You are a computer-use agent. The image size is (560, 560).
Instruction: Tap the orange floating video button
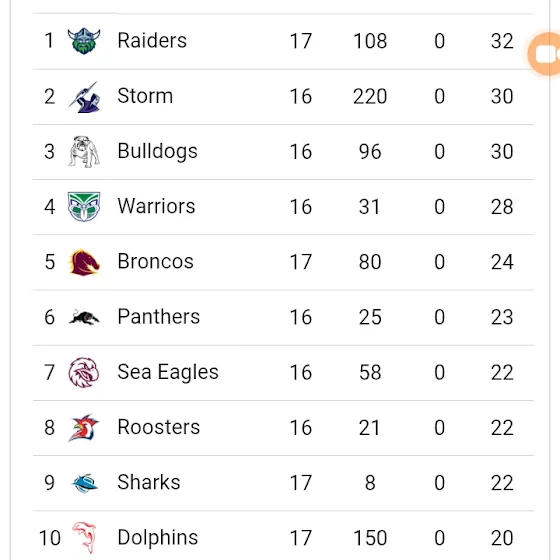click(544, 54)
